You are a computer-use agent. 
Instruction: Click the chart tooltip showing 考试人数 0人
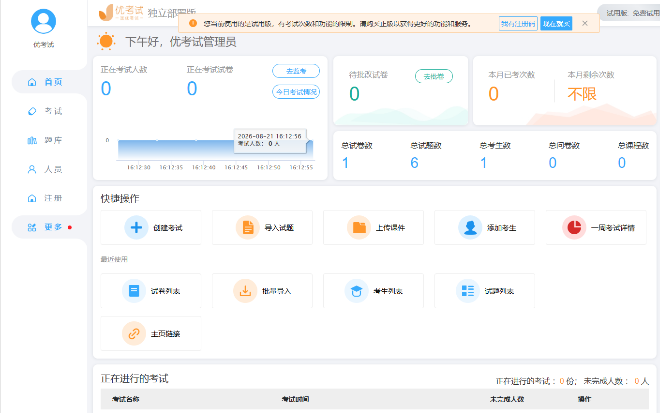click(x=270, y=140)
